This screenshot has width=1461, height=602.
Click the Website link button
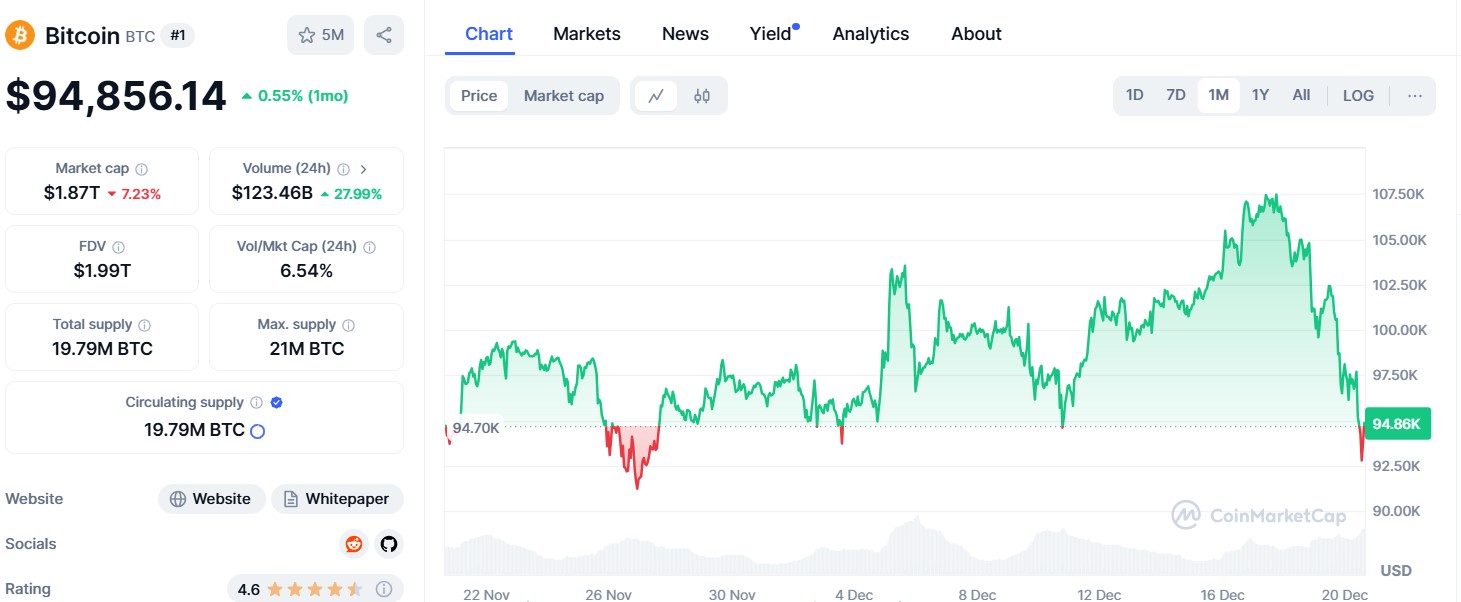pyautogui.click(x=211, y=499)
